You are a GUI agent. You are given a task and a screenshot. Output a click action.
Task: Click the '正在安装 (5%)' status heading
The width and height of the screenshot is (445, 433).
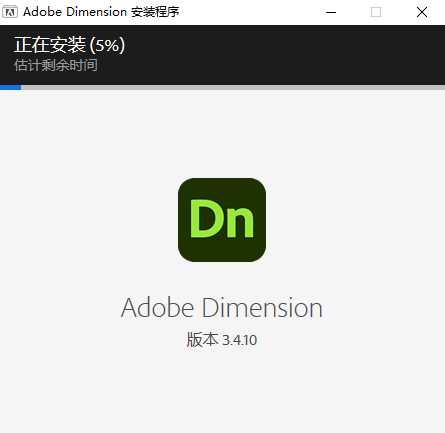(x=69, y=45)
